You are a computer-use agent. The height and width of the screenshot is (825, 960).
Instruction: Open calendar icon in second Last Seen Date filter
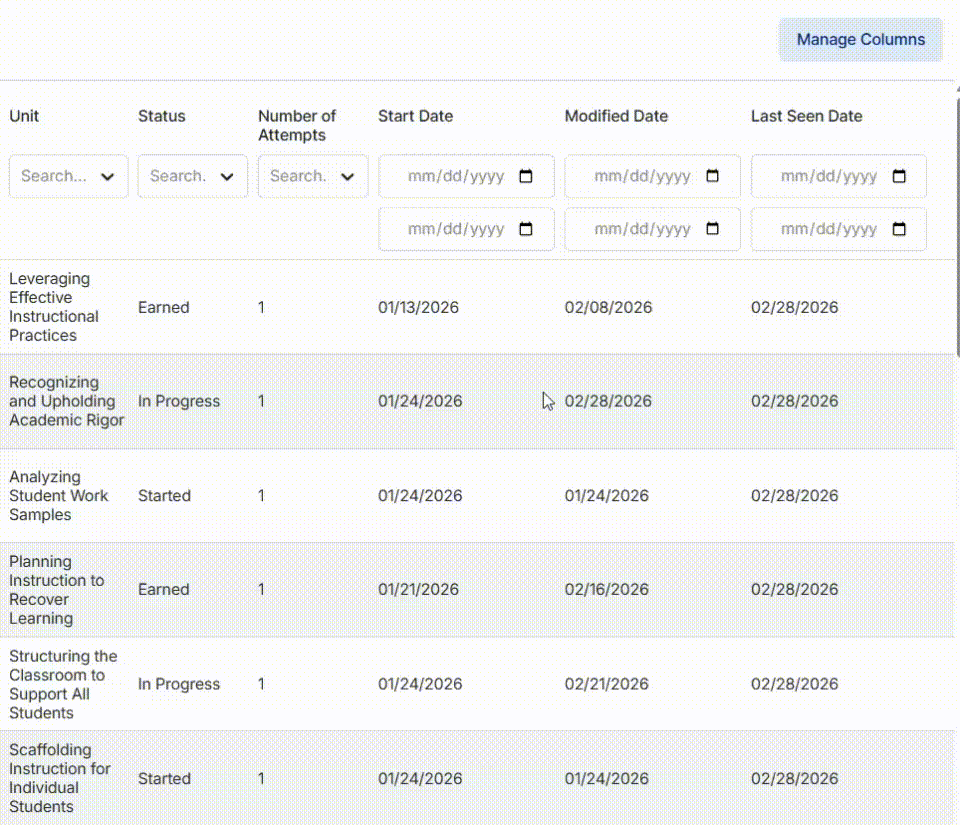coord(899,229)
